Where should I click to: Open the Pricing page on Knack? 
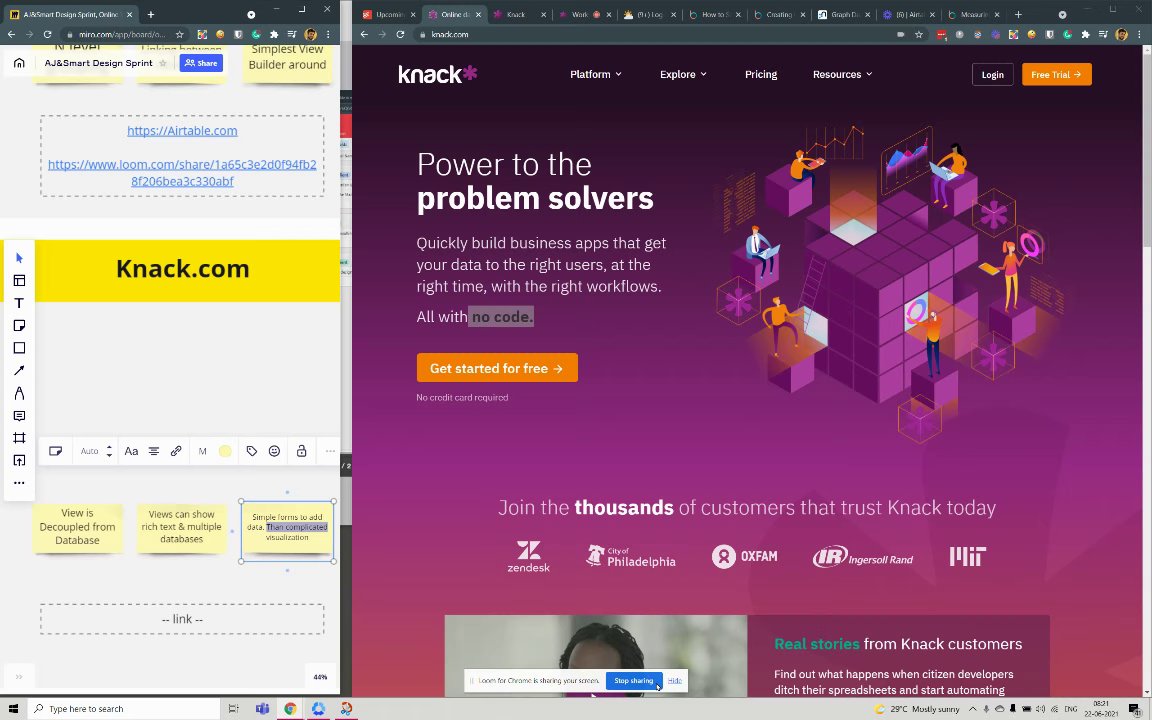click(x=761, y=74)
